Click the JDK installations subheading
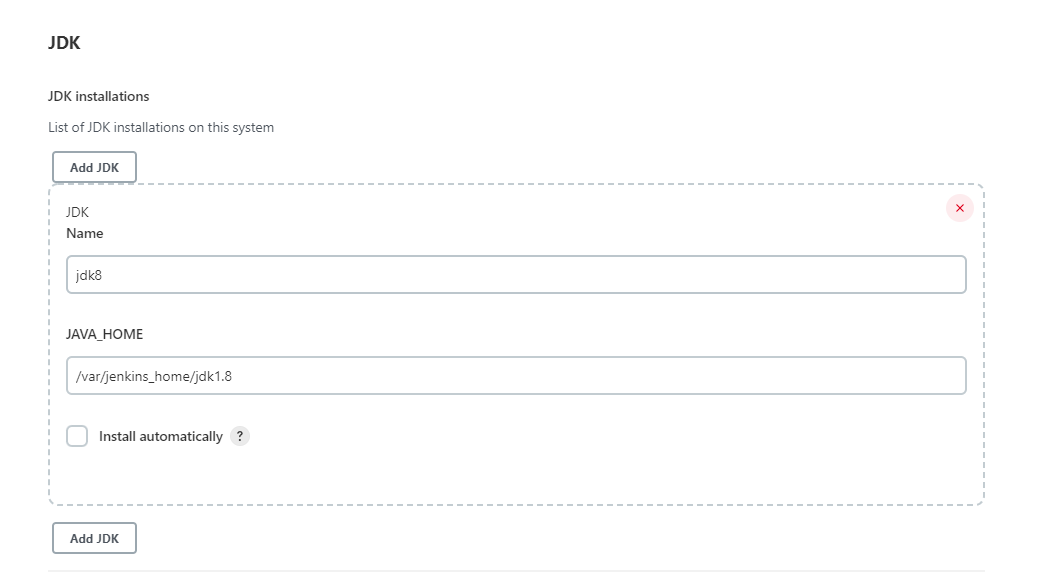Image resolution: width=1061 pixels, height=572 pixels. point(99,96)
